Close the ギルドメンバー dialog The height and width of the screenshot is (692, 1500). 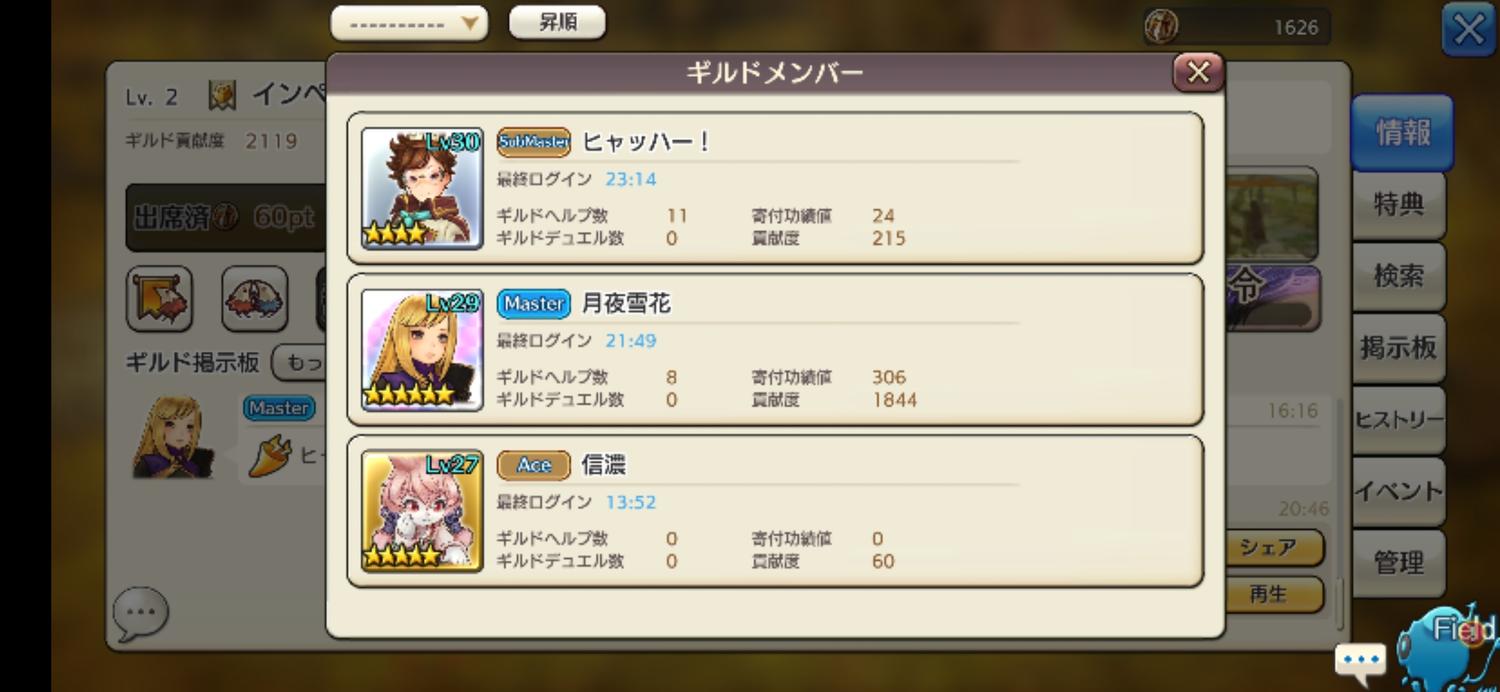(x=1198, y=72)
